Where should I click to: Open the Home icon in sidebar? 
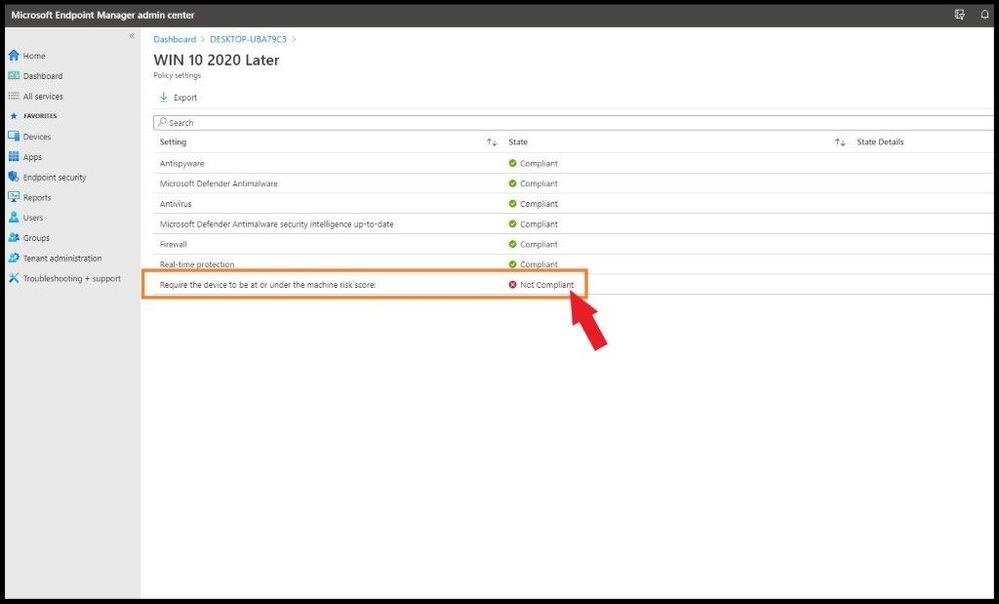pos(13,55)
